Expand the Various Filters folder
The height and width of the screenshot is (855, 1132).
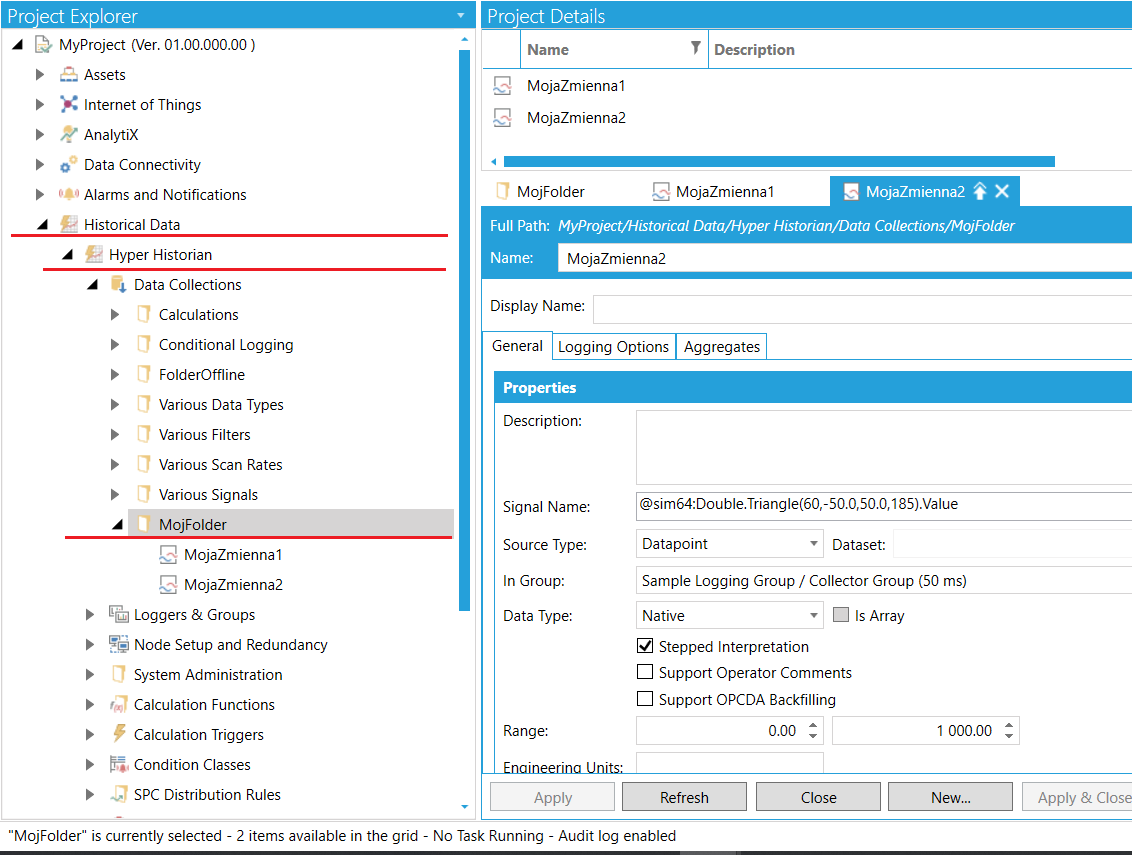tap(115, 435)
